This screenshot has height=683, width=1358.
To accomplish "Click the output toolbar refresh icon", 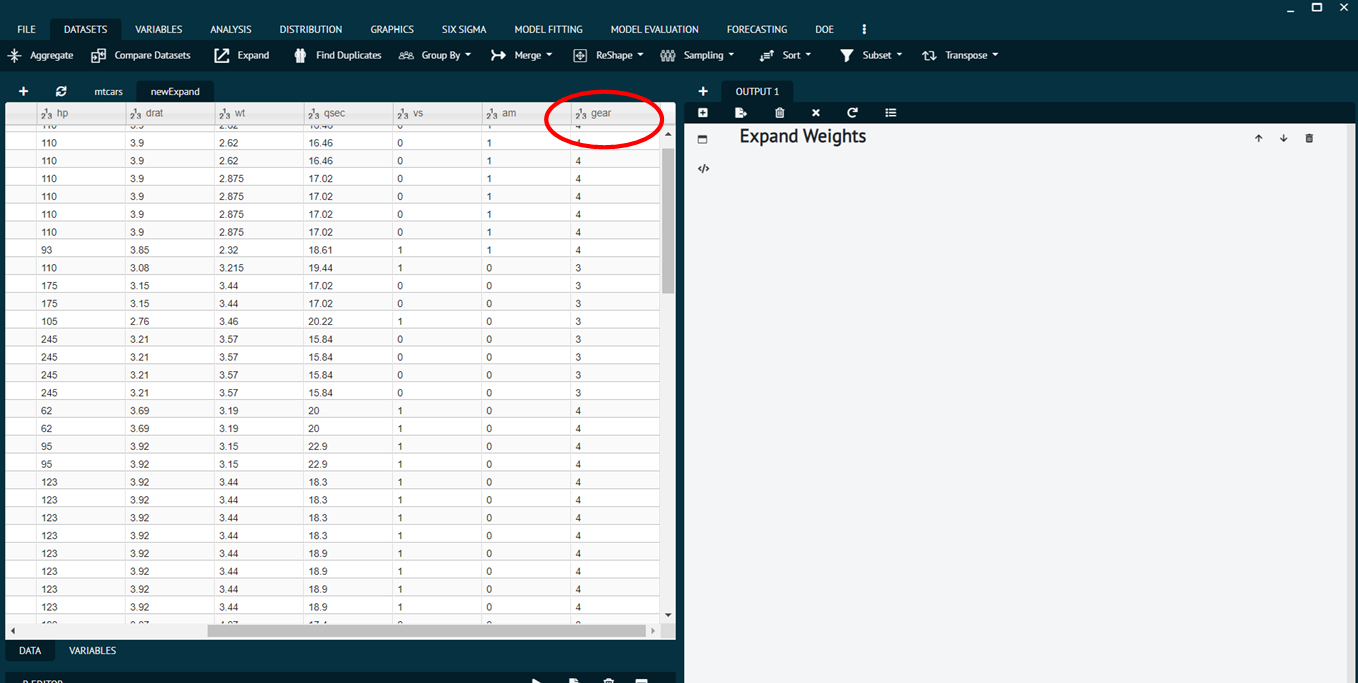I will click(x=852, y=113).
